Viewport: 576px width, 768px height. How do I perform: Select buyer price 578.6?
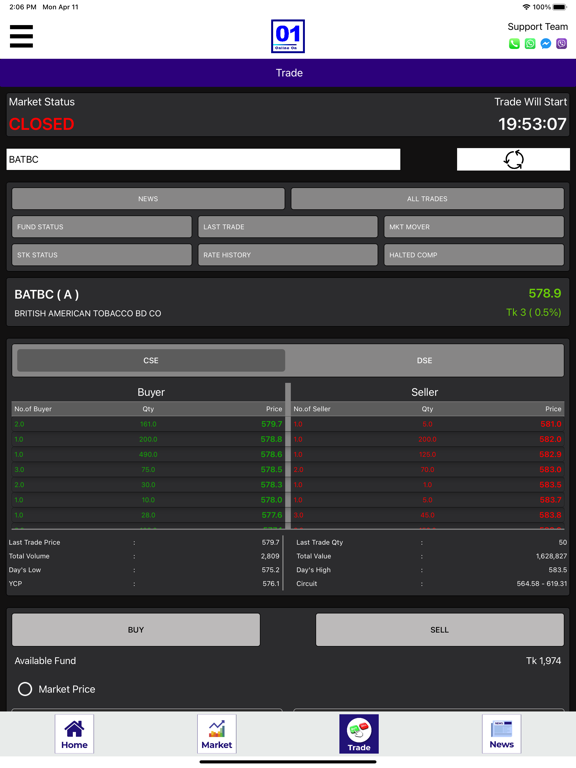pyautogui.click(x=272, y=455)
